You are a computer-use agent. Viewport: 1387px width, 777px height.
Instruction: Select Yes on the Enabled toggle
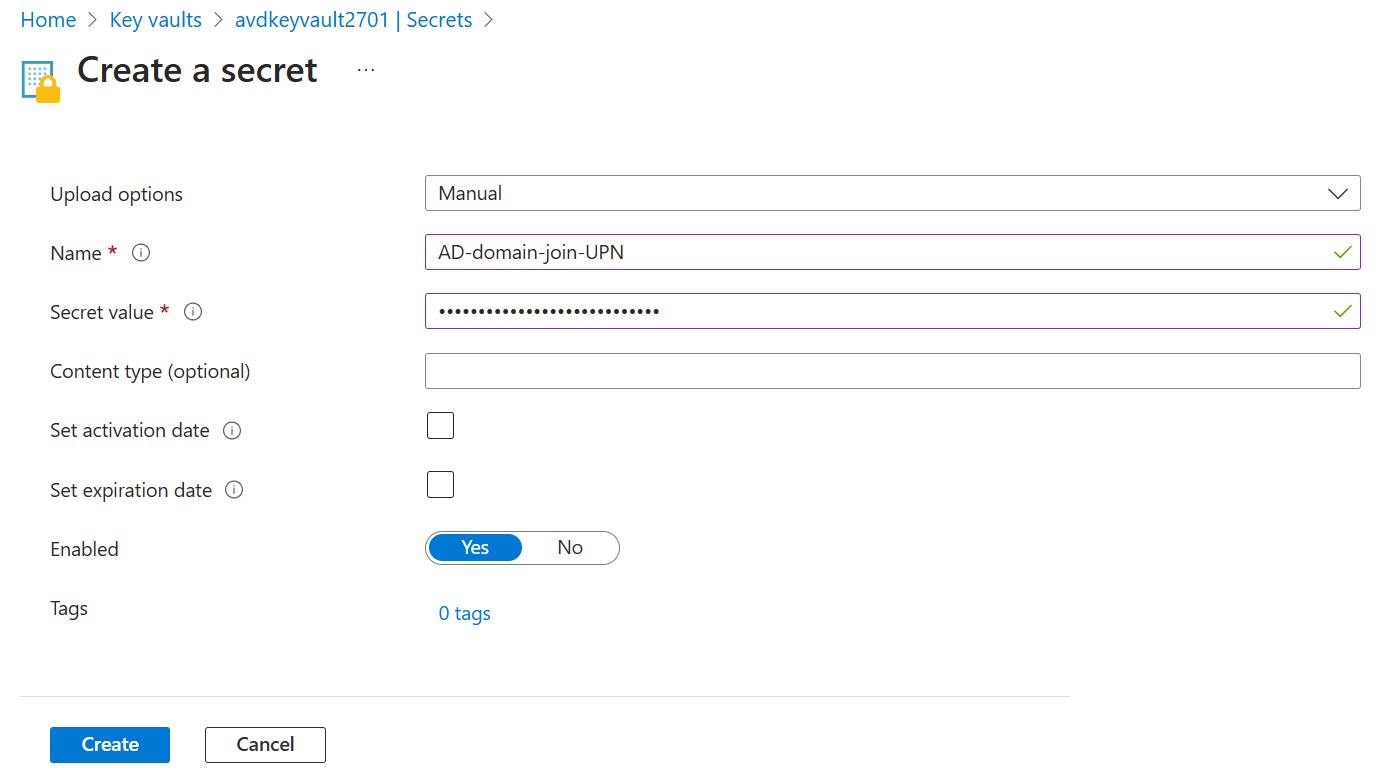point(475,548)
